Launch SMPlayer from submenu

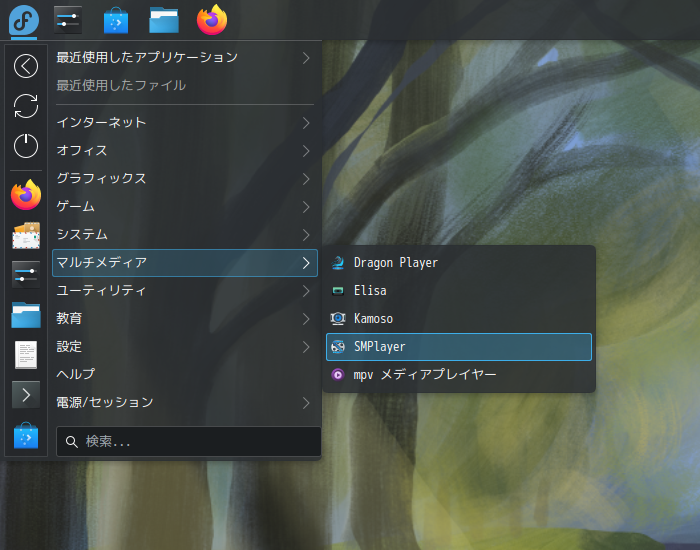click(459, 347)
